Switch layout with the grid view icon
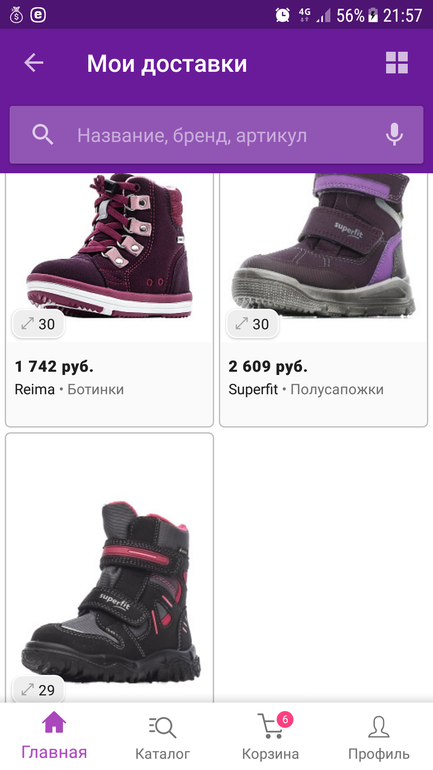Screen dimensions: 433x770 point(397,63)
